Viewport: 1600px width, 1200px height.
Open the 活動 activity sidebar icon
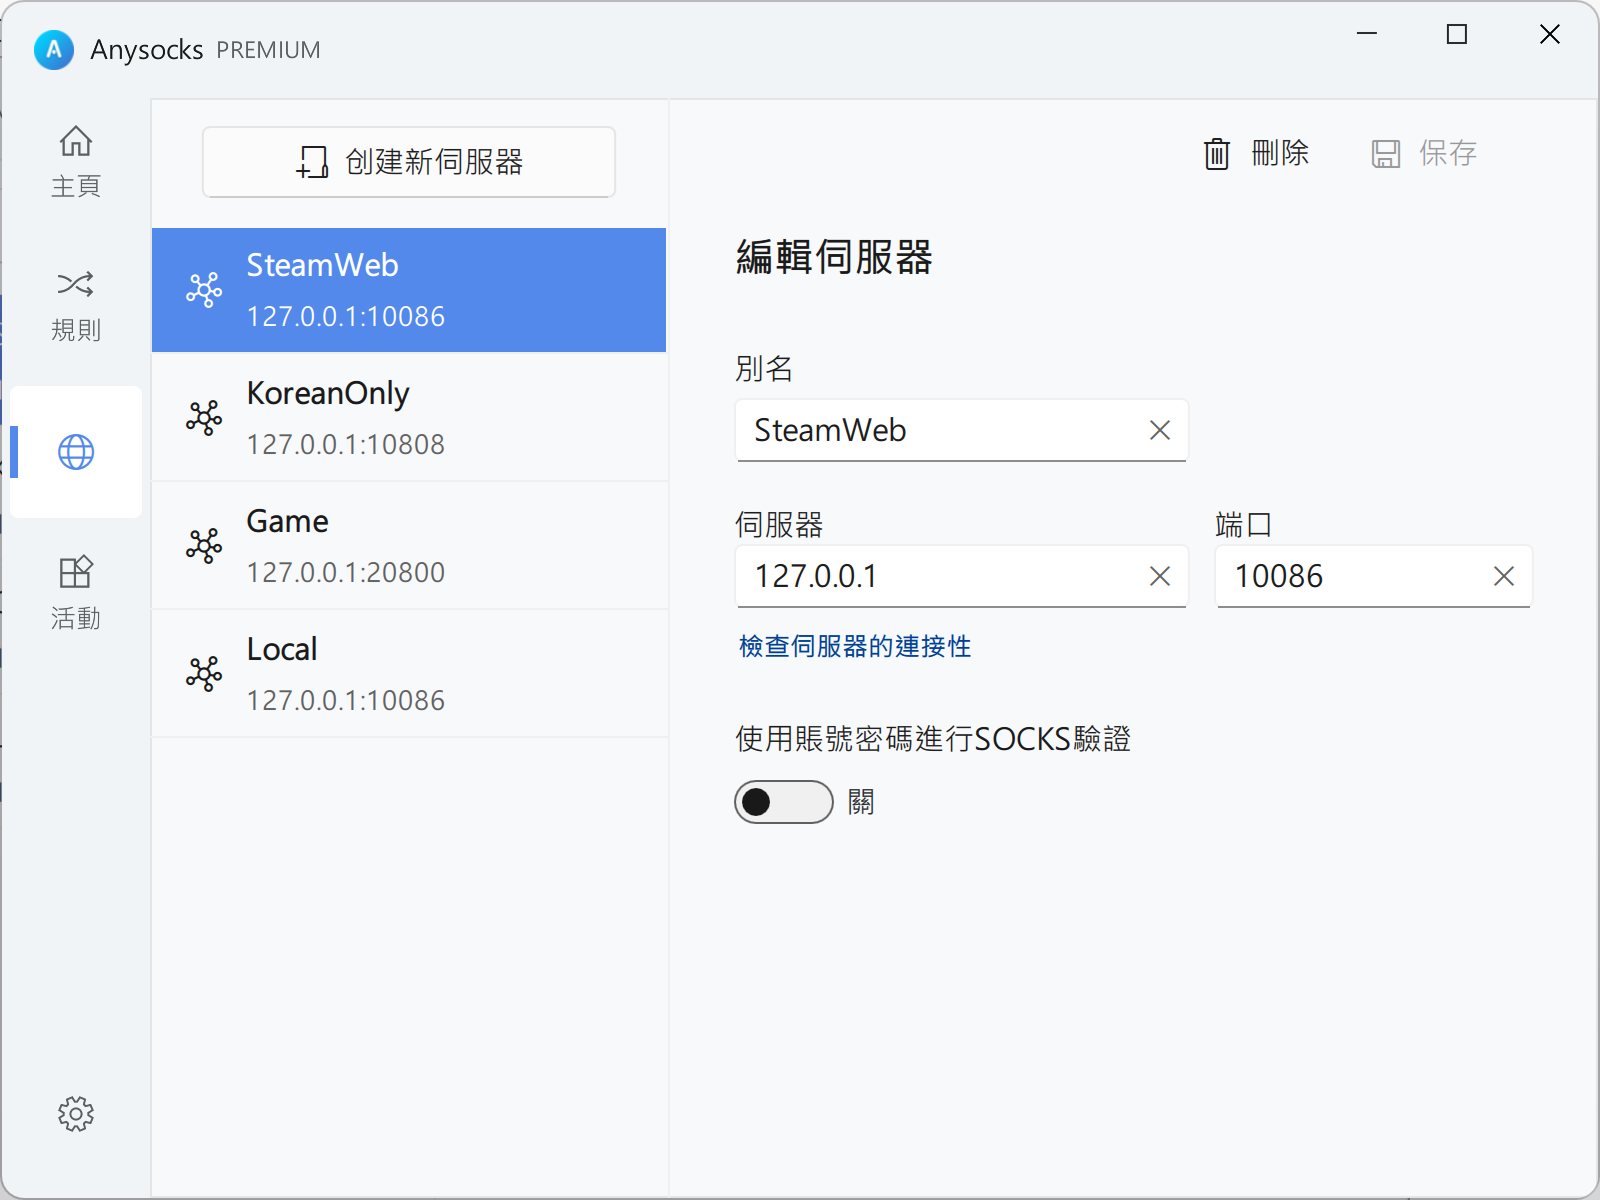click(x=76, y=573)
